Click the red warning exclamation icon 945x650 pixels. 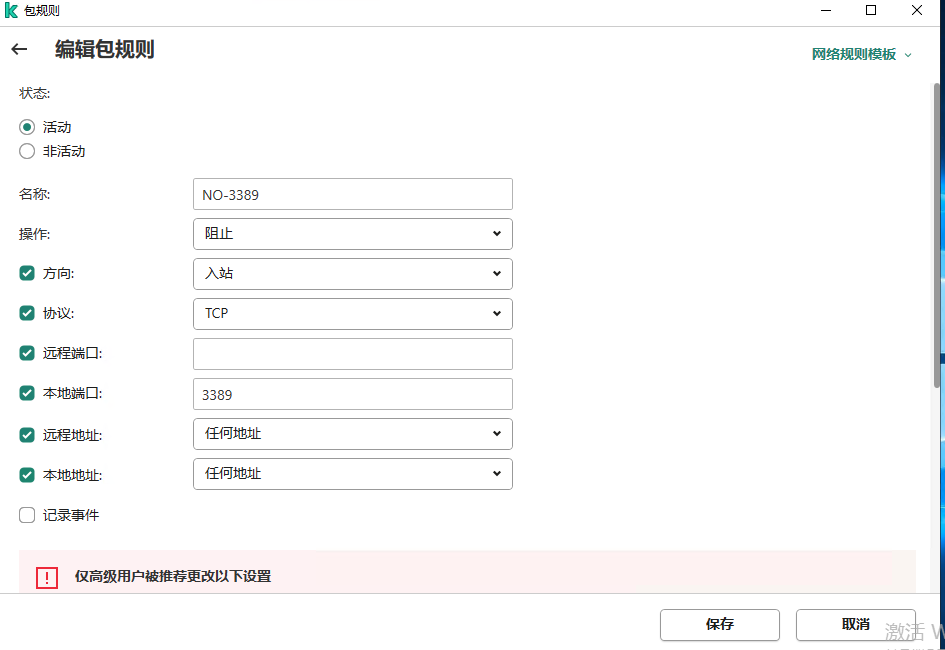(47, 577)
